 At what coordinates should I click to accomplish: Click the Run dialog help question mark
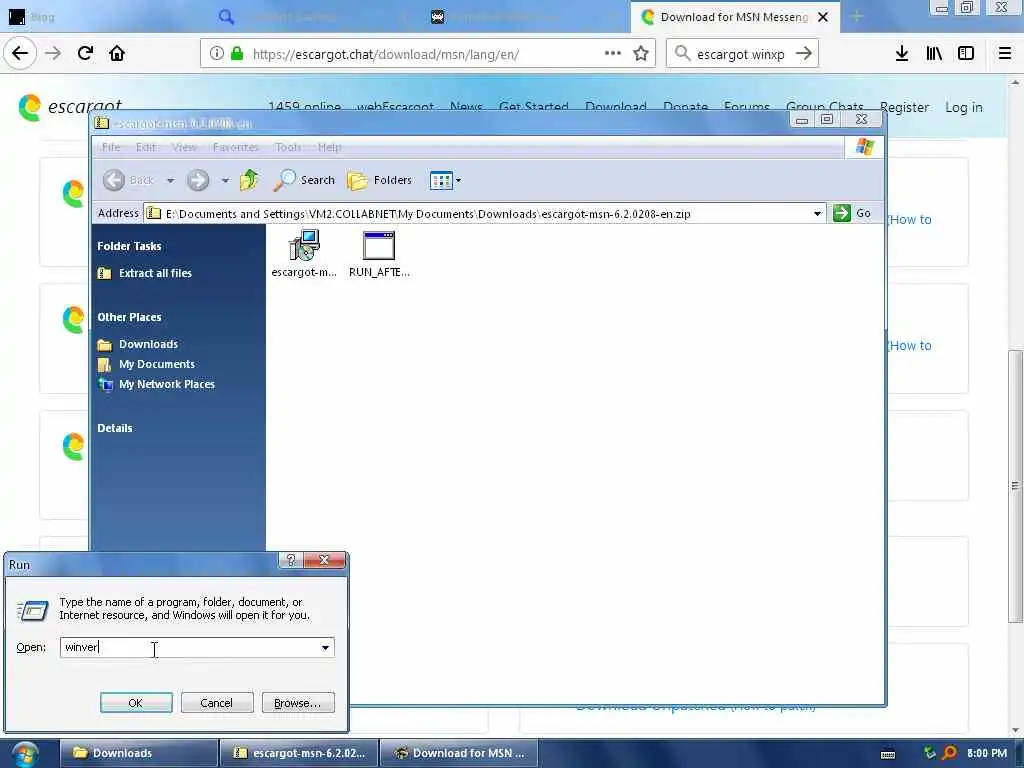click(291, 560)
